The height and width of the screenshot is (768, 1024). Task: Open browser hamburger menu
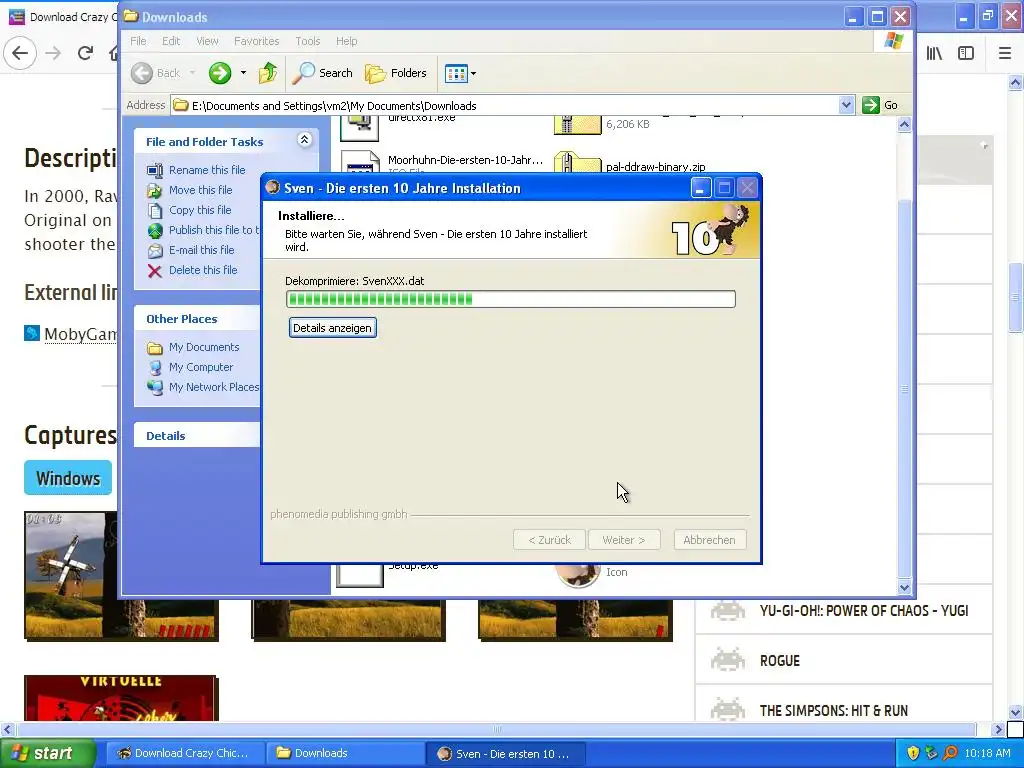1005,54
